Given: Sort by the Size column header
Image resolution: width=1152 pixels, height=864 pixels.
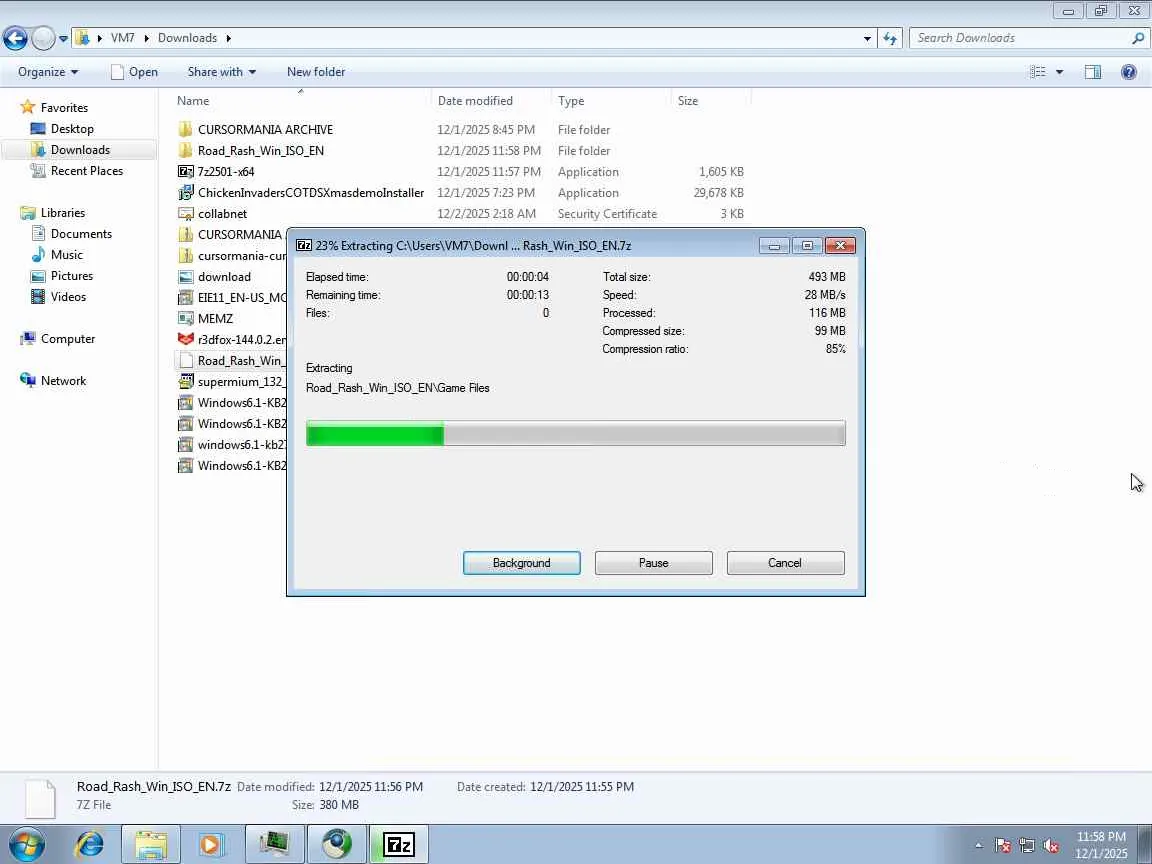Looking at the screenshot, I should tap(688, 101).
